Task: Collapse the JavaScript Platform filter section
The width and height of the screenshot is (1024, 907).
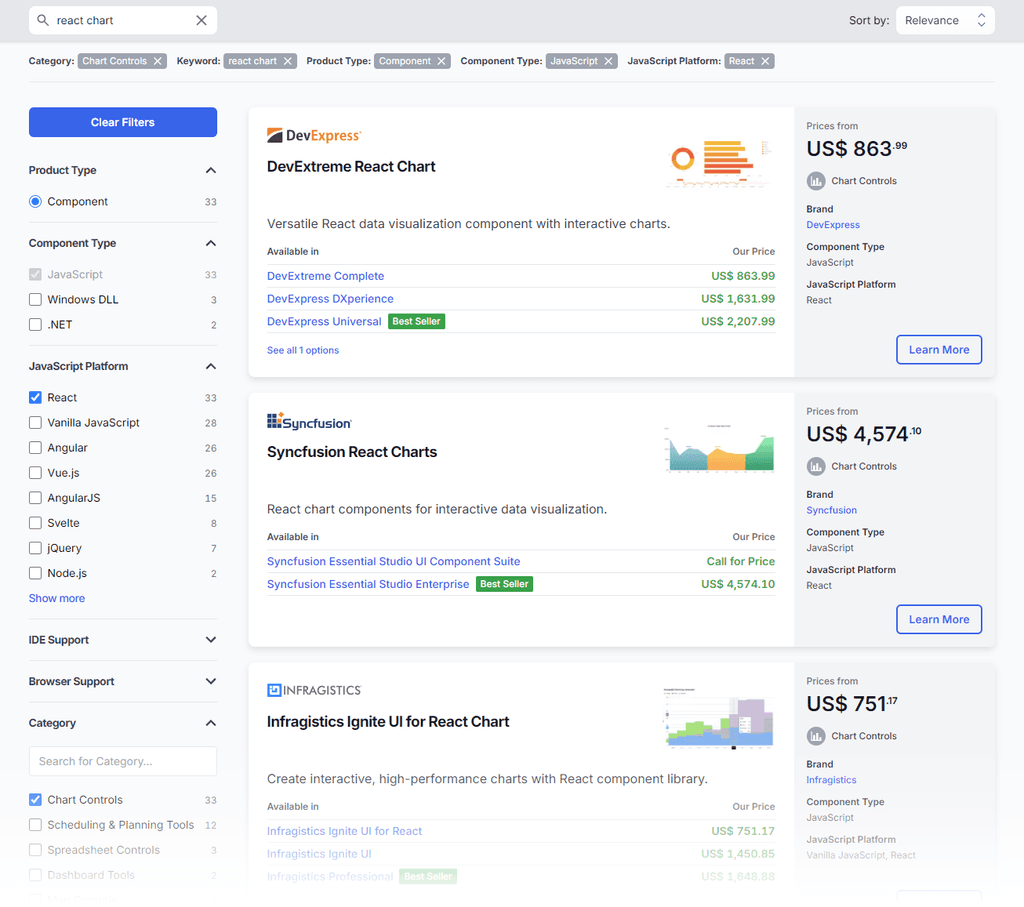Action: (210, 366)
